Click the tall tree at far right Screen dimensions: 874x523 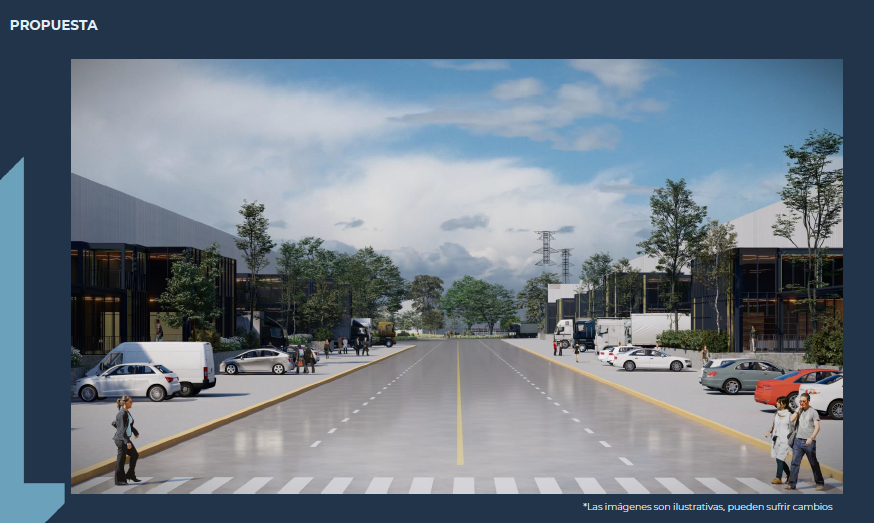812,200
